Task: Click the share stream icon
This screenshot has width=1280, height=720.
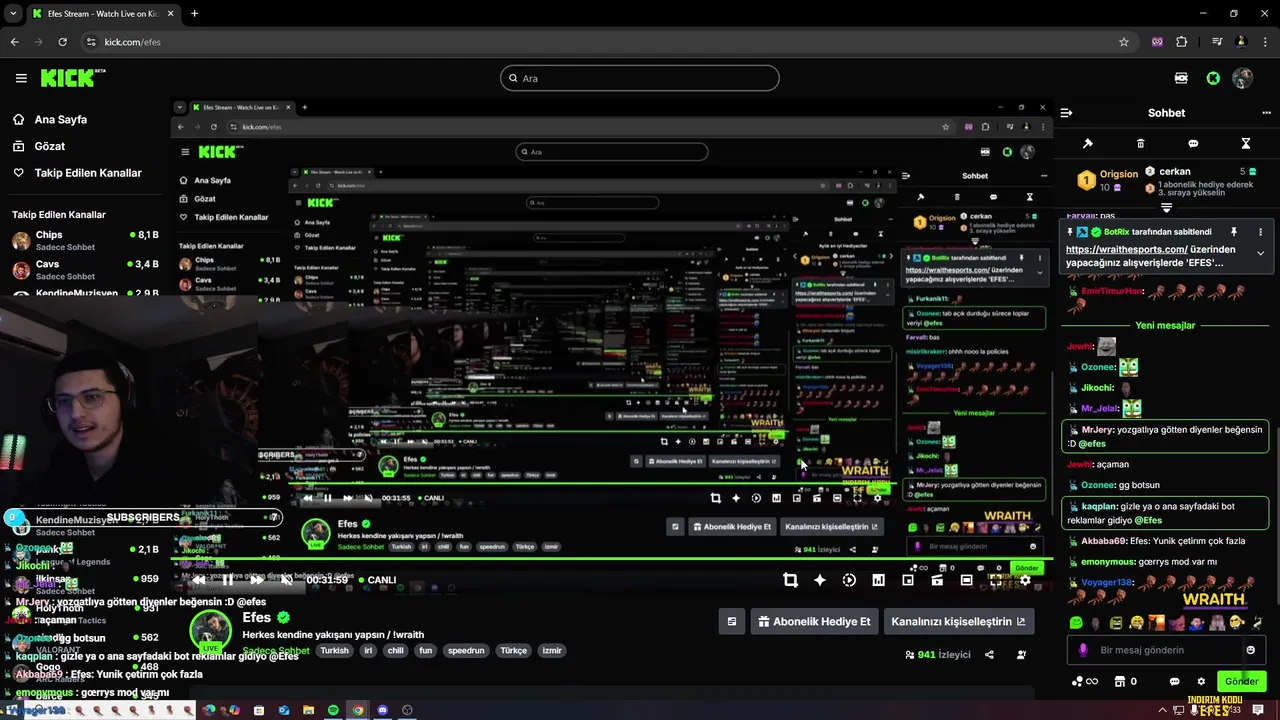Action: coord(989,655)
